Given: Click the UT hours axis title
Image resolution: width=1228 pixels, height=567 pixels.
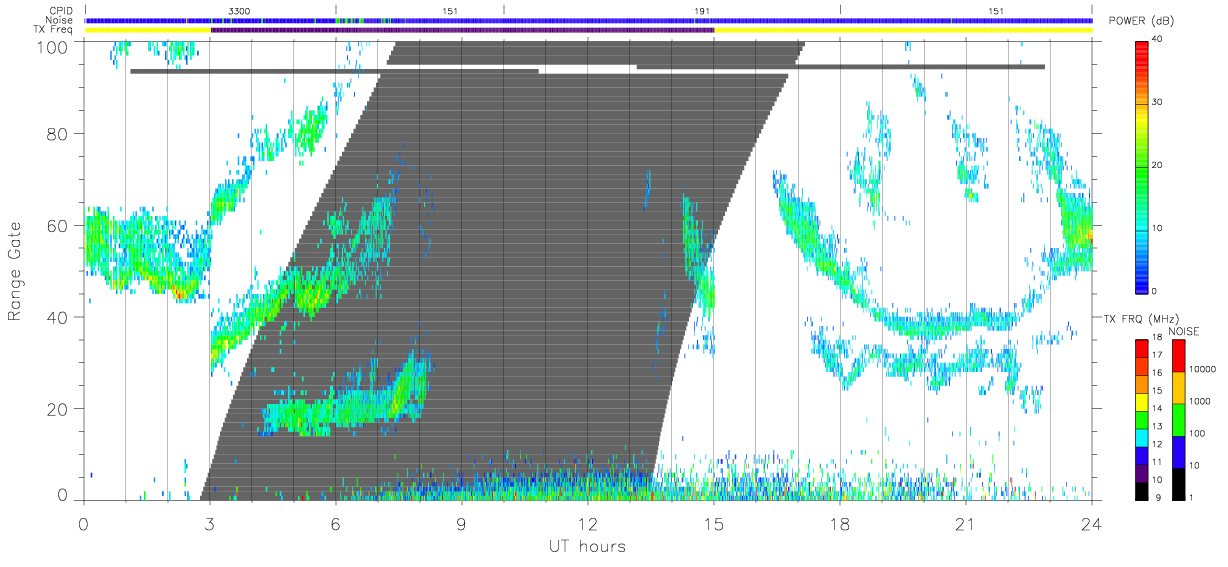Looking at the screenshot, I should coord(587,546).
